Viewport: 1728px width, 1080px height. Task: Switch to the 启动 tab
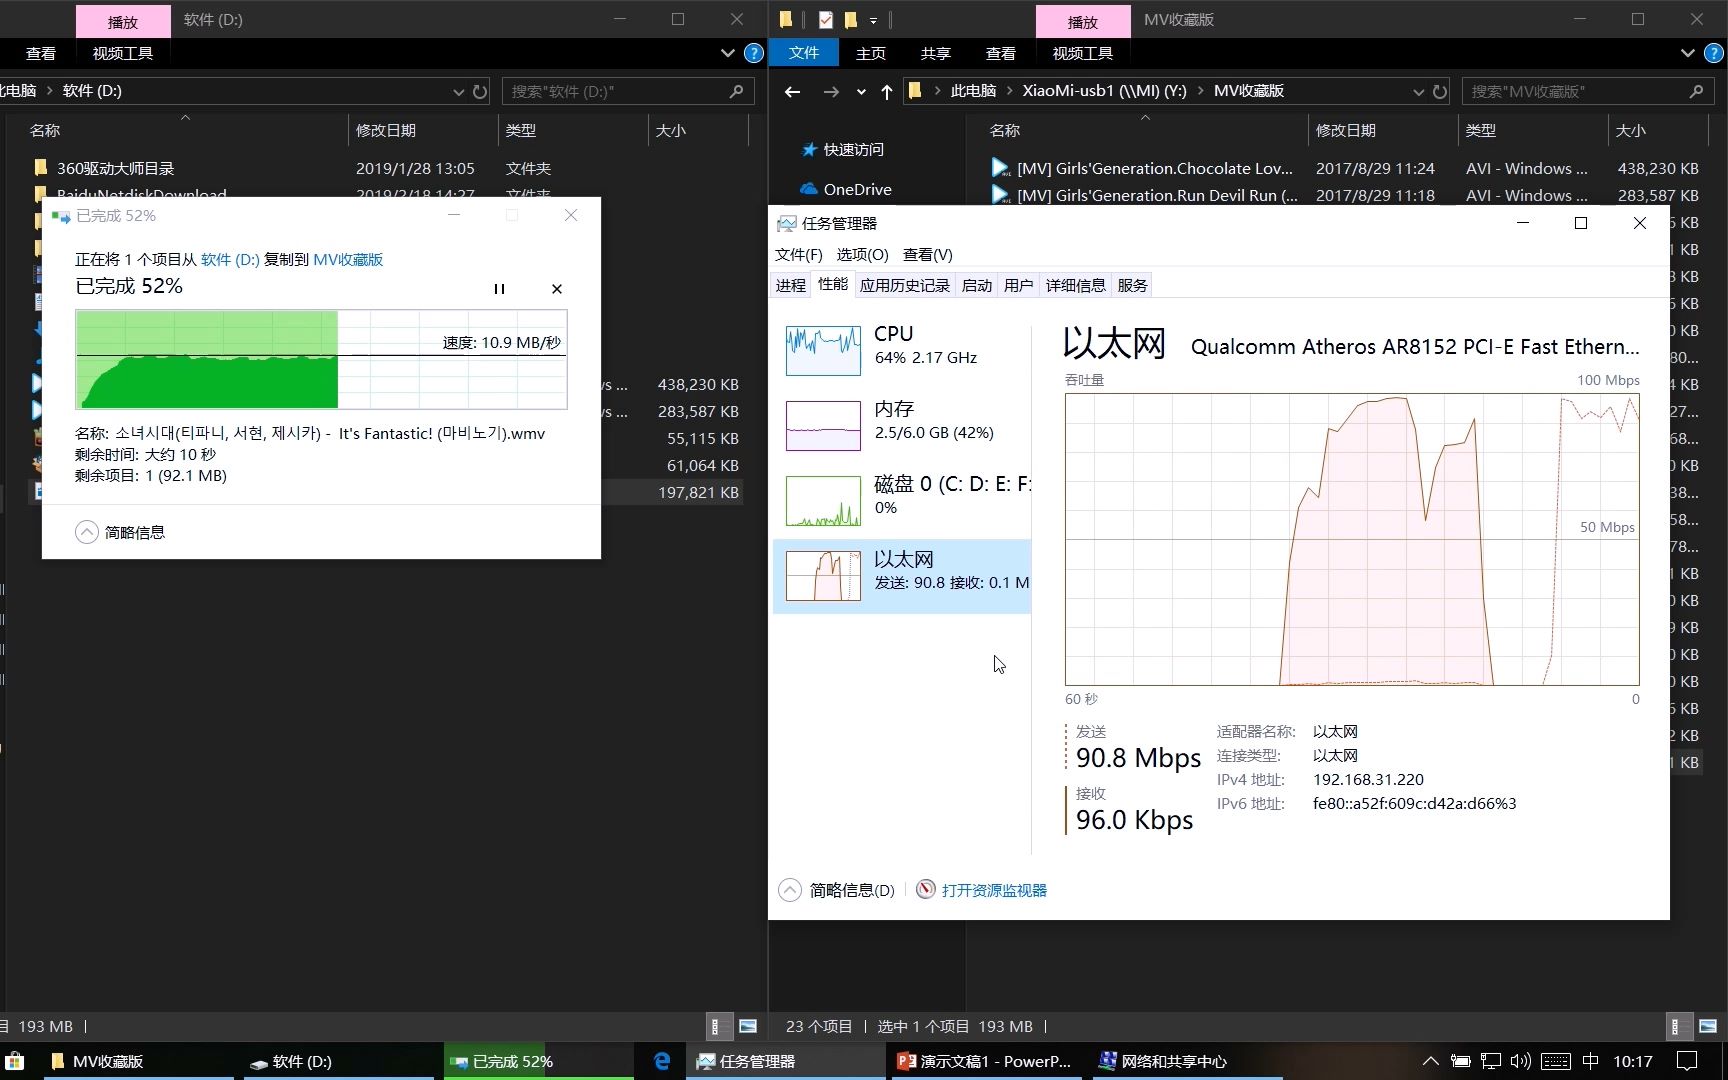coord(976,285)
